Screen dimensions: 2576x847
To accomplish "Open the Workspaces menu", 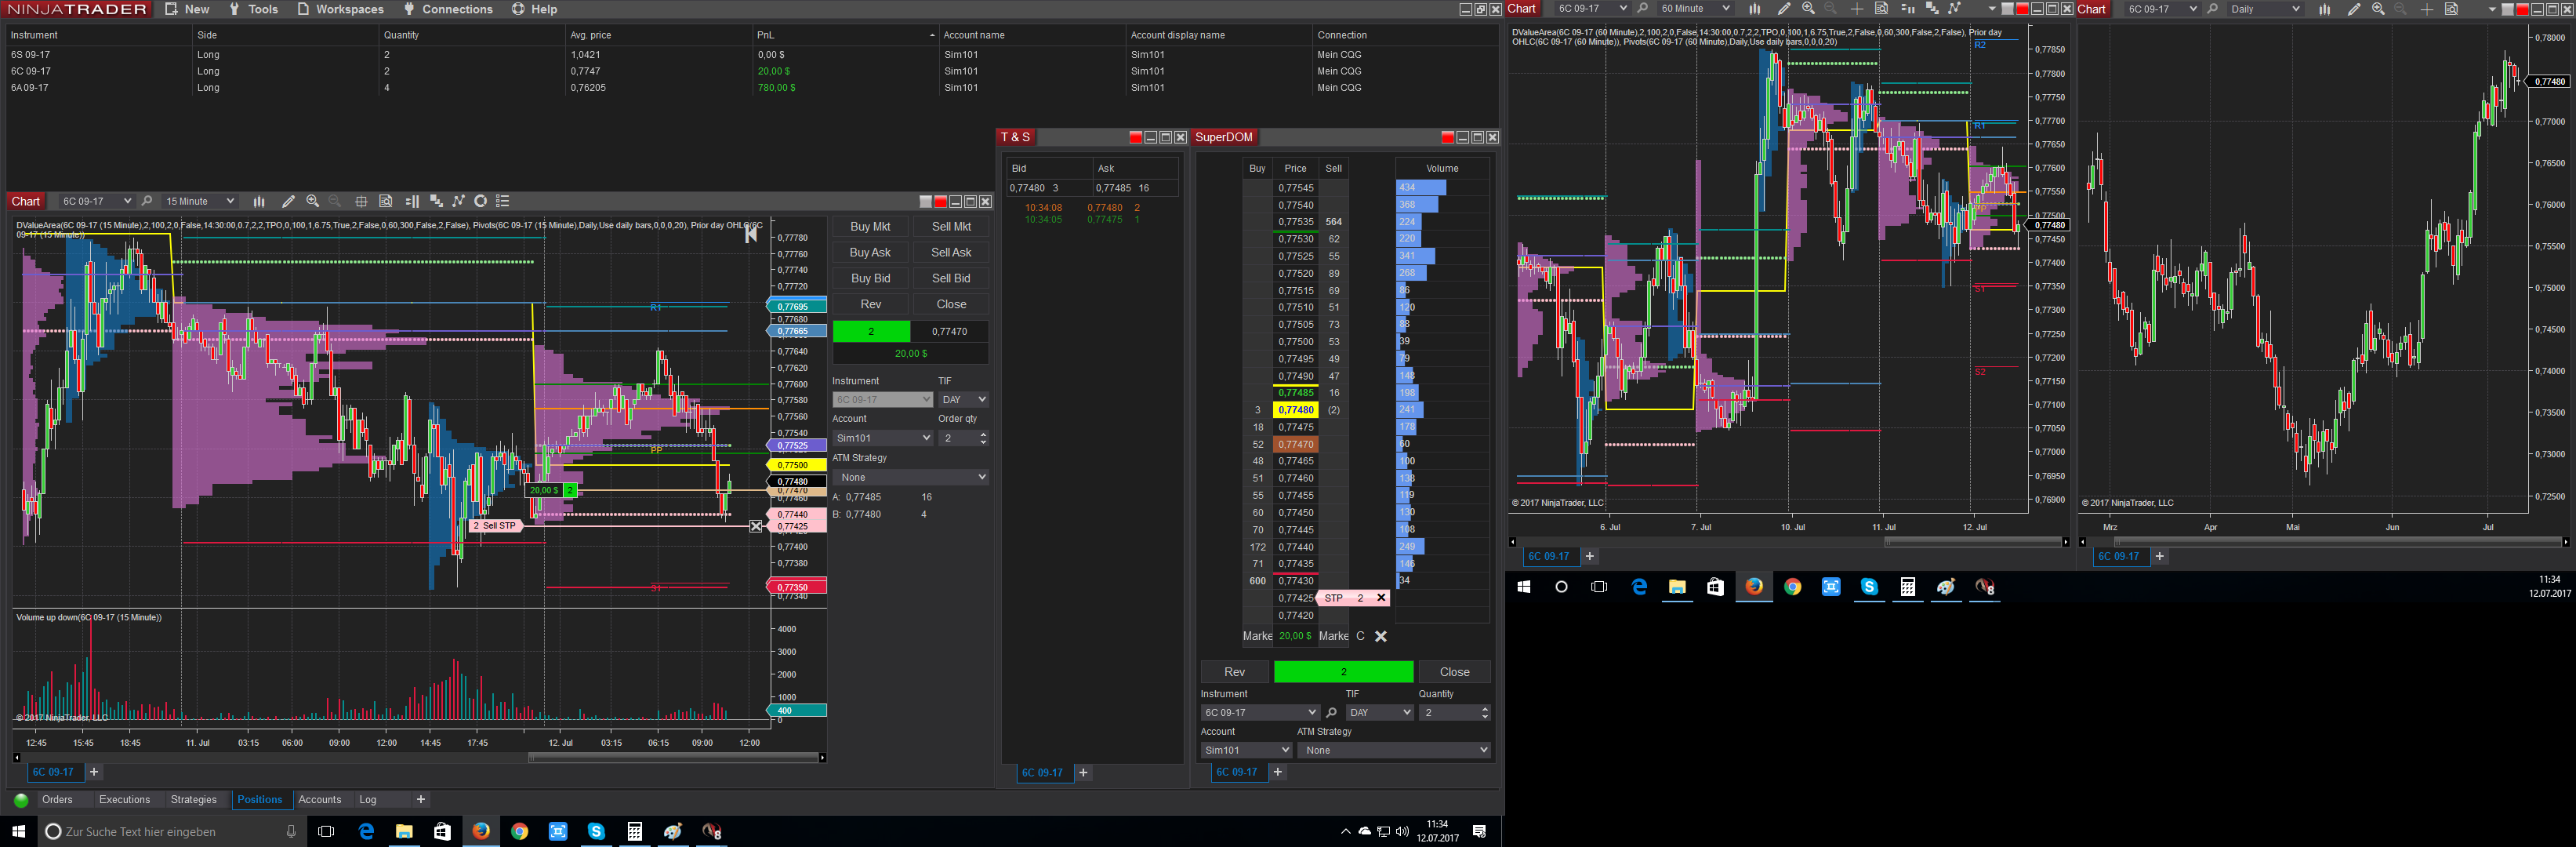I will point(340,9).
